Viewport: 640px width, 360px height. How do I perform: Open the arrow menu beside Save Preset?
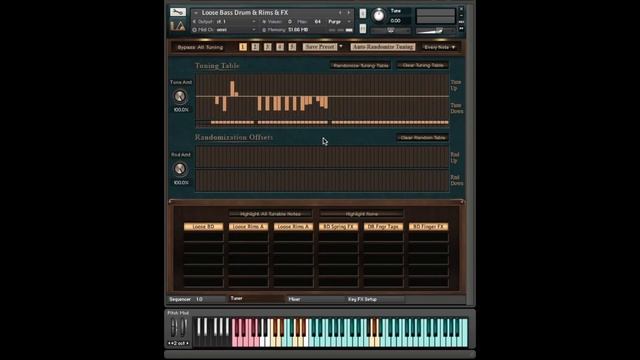coord(341,47)
